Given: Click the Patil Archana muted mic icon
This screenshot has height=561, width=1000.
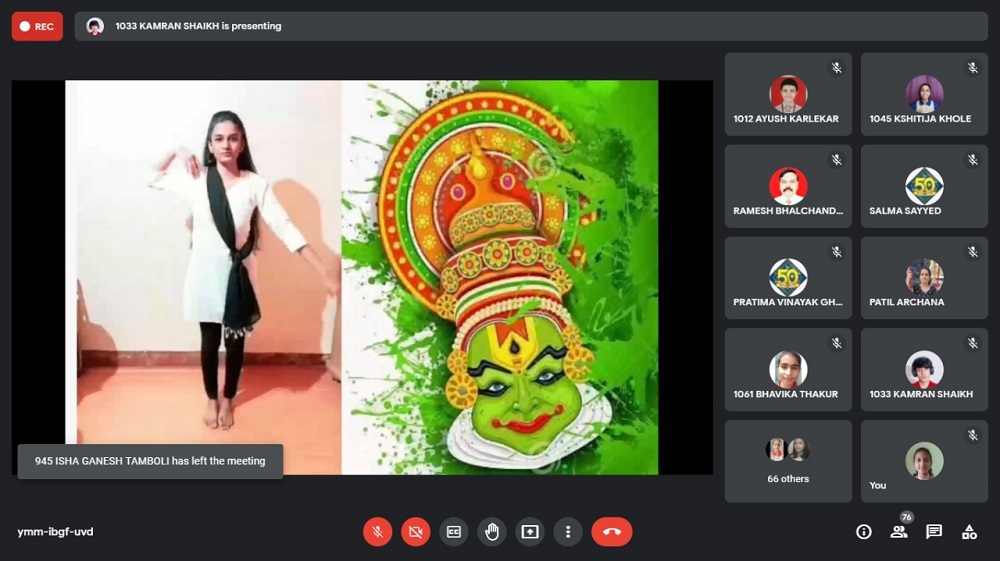Looking at the screenshot, I should pyautogui.click(x=972, y=252).
